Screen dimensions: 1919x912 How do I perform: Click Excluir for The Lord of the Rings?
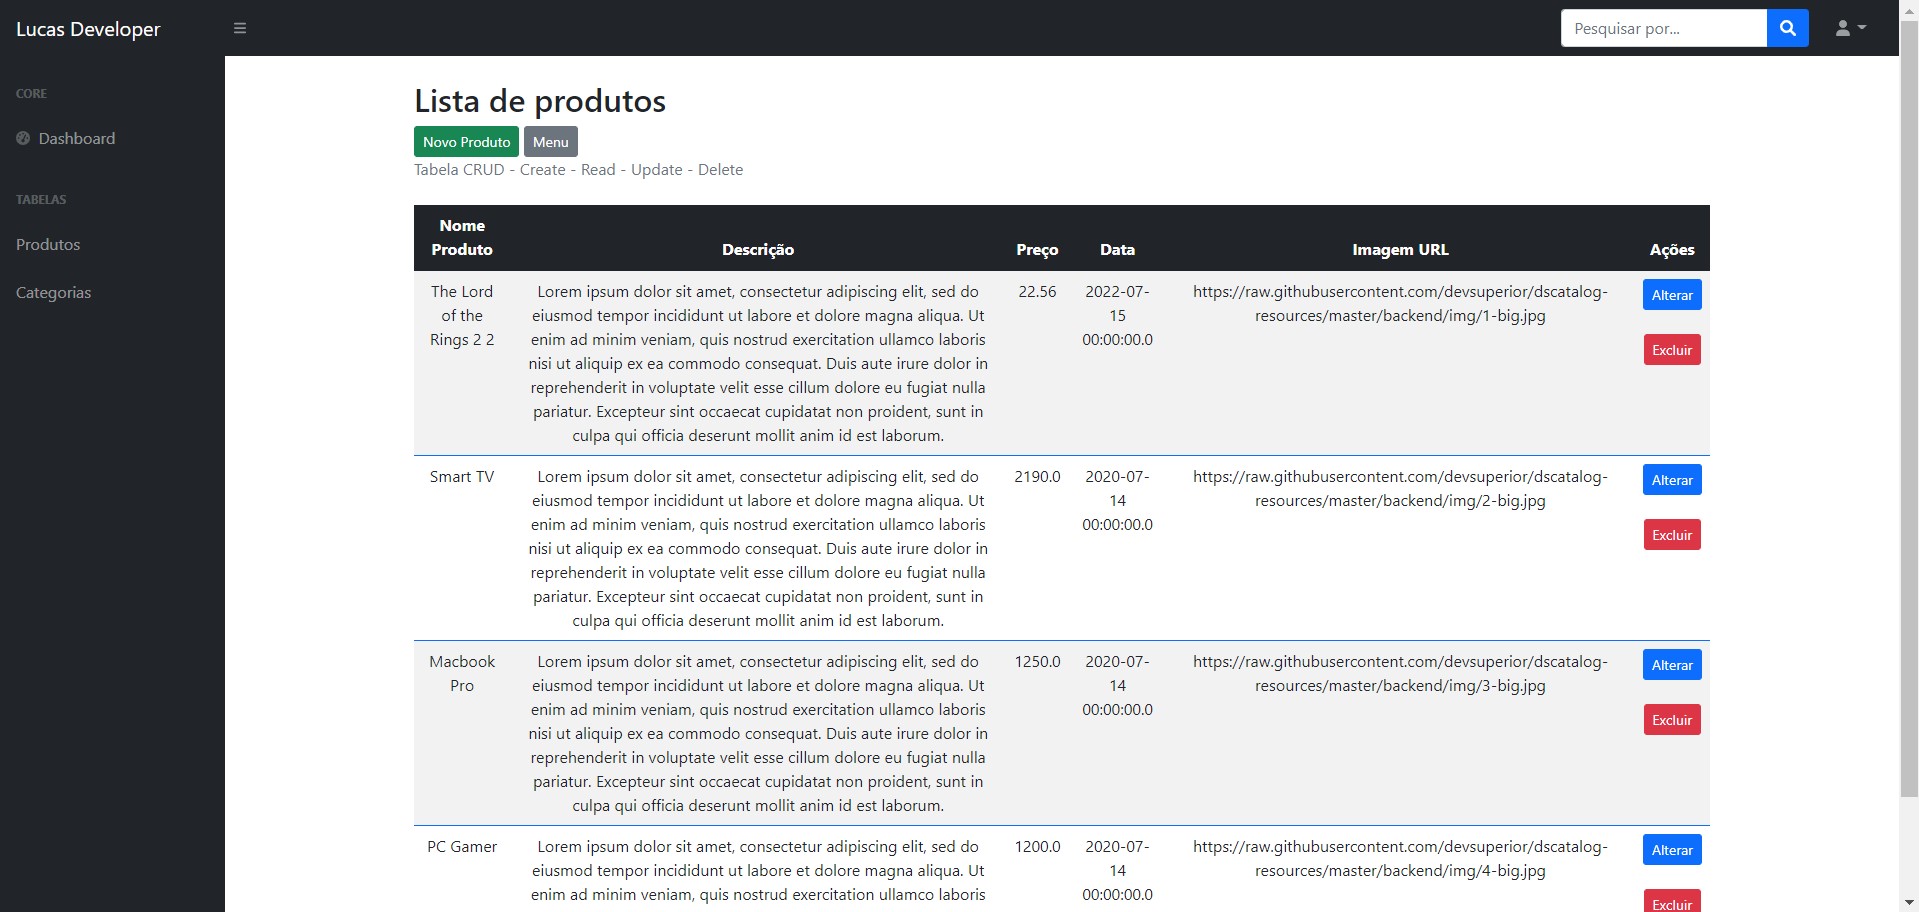pos(1671,349)
